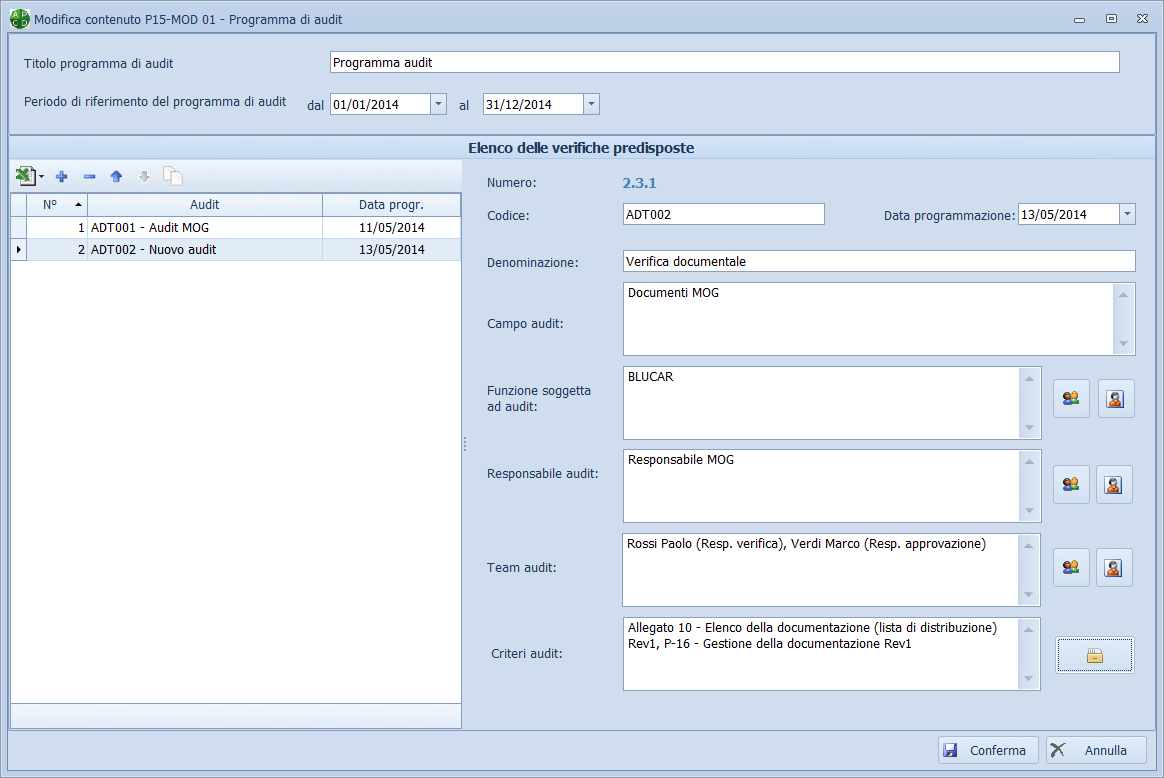Select the ADT001 - Audit MOG row
The height and width of the screenshot is (778, 1164).
[x=205, y=228]
